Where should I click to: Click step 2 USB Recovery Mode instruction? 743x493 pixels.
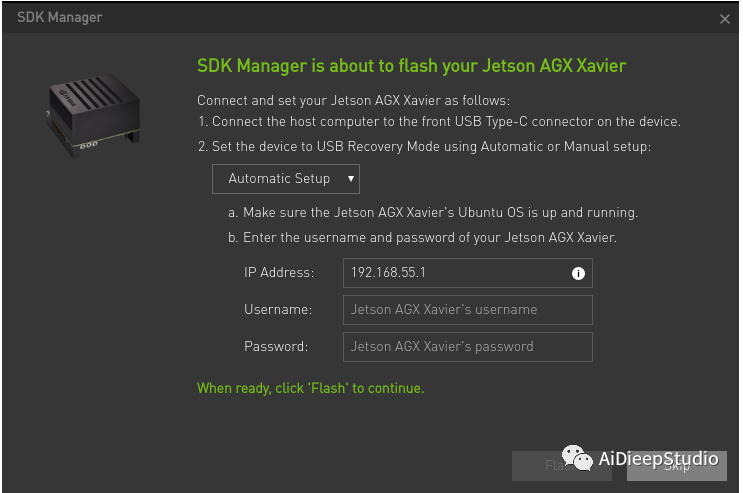tap(425, 146)
